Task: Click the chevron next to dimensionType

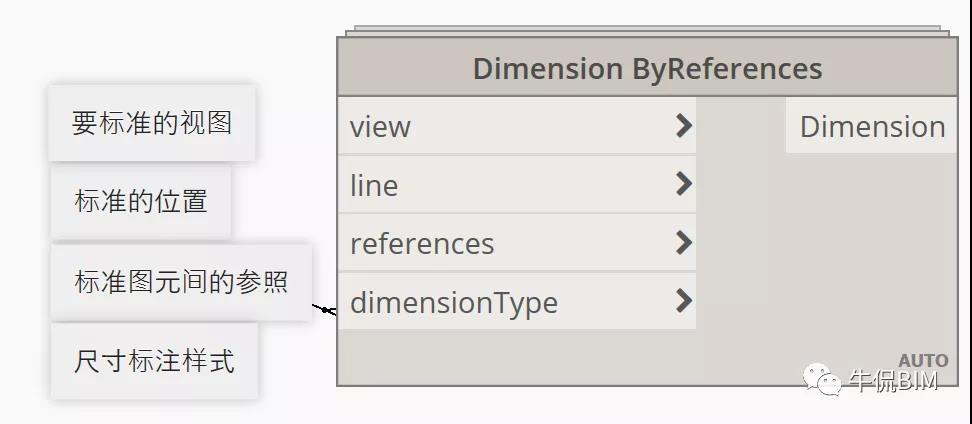Action: pyautogui.click(x=684, y=301)
